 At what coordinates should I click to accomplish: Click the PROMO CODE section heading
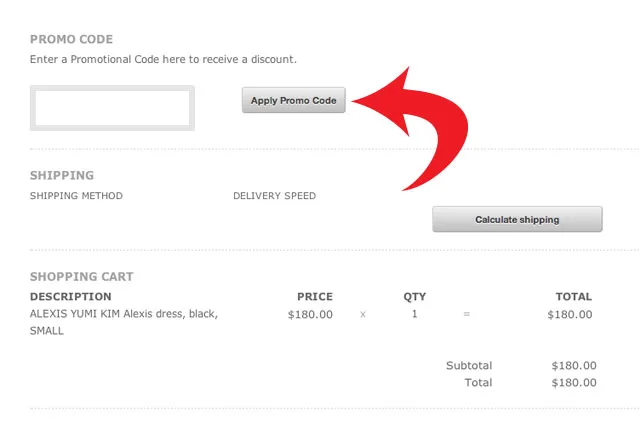click(71, 40)
